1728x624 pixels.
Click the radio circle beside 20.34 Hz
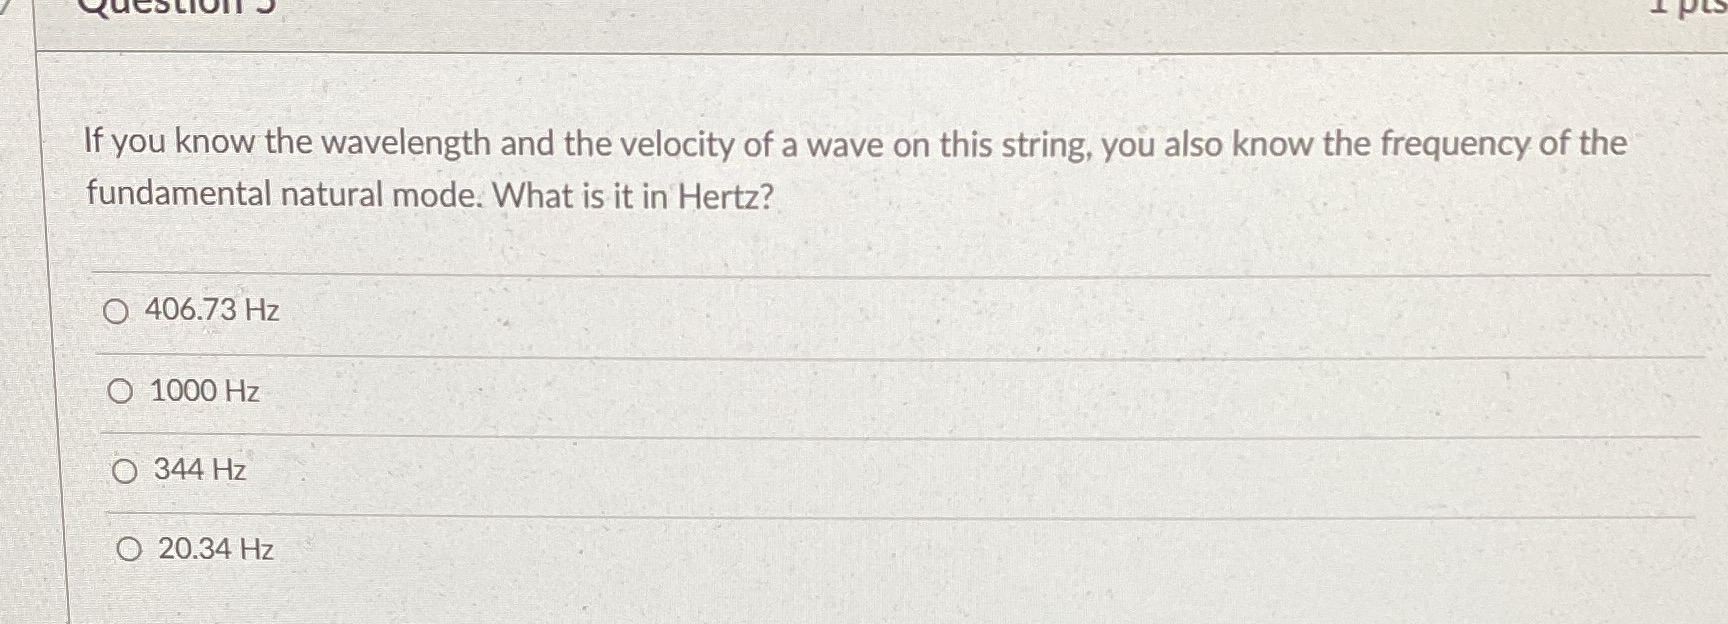click(129, 549)
